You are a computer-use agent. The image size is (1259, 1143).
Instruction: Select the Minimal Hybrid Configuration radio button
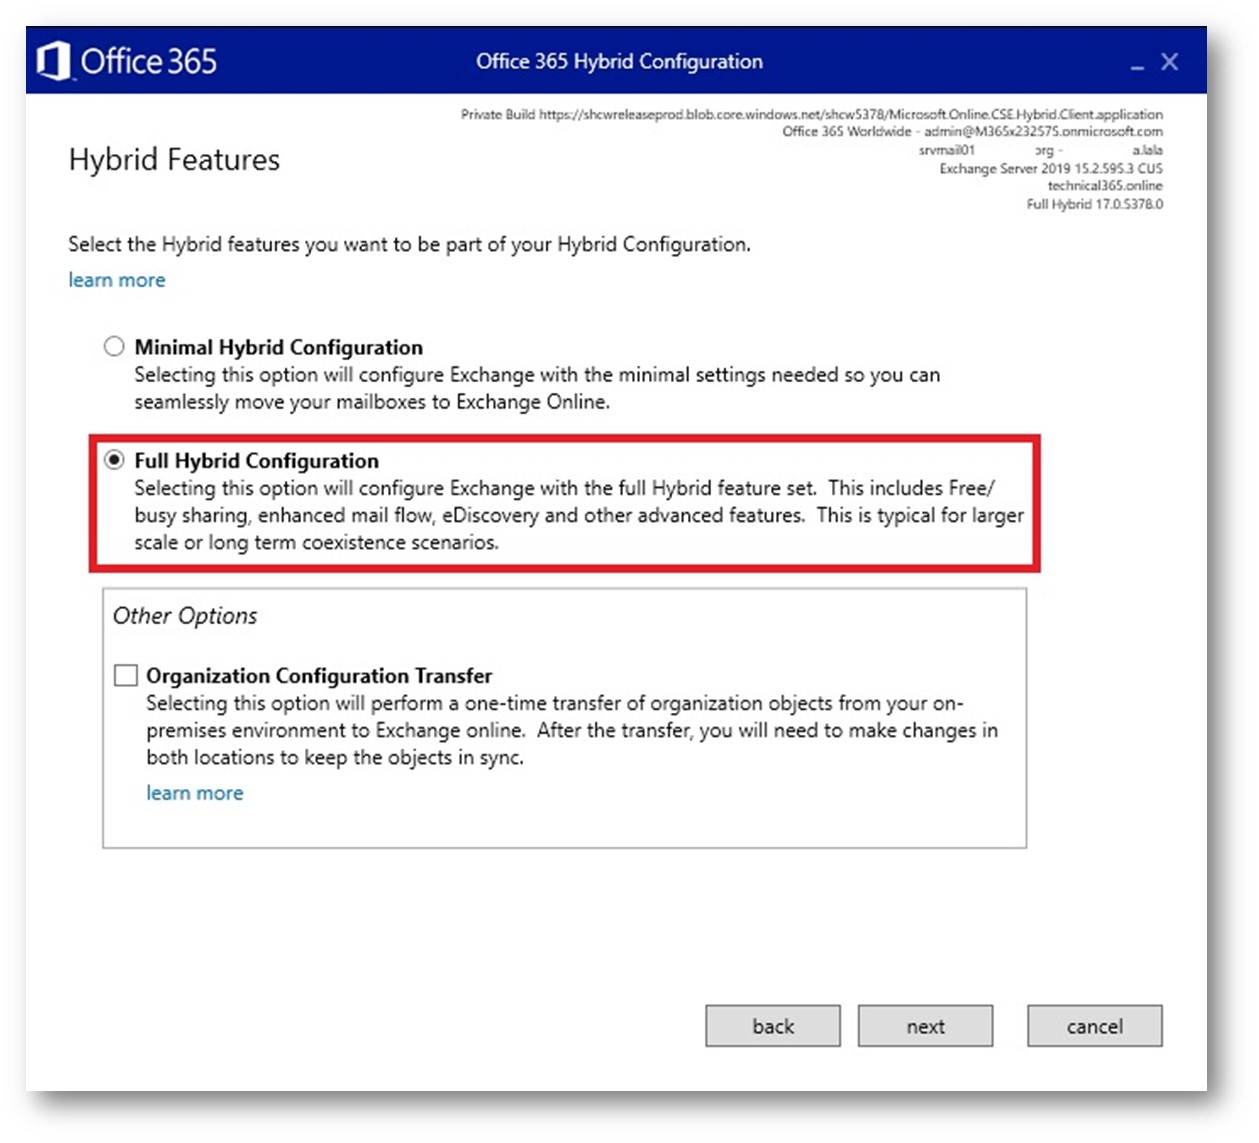tap(114, 346)
